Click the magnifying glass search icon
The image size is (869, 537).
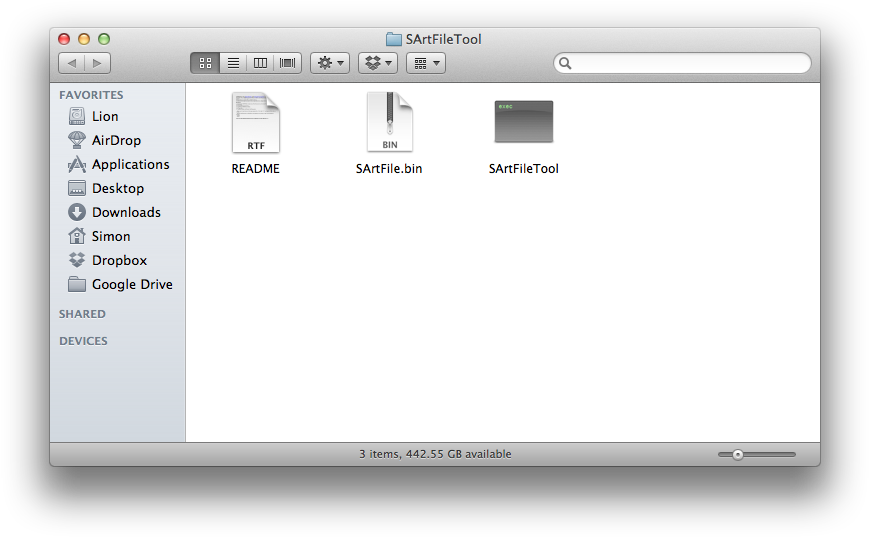[x=565, y=63]
